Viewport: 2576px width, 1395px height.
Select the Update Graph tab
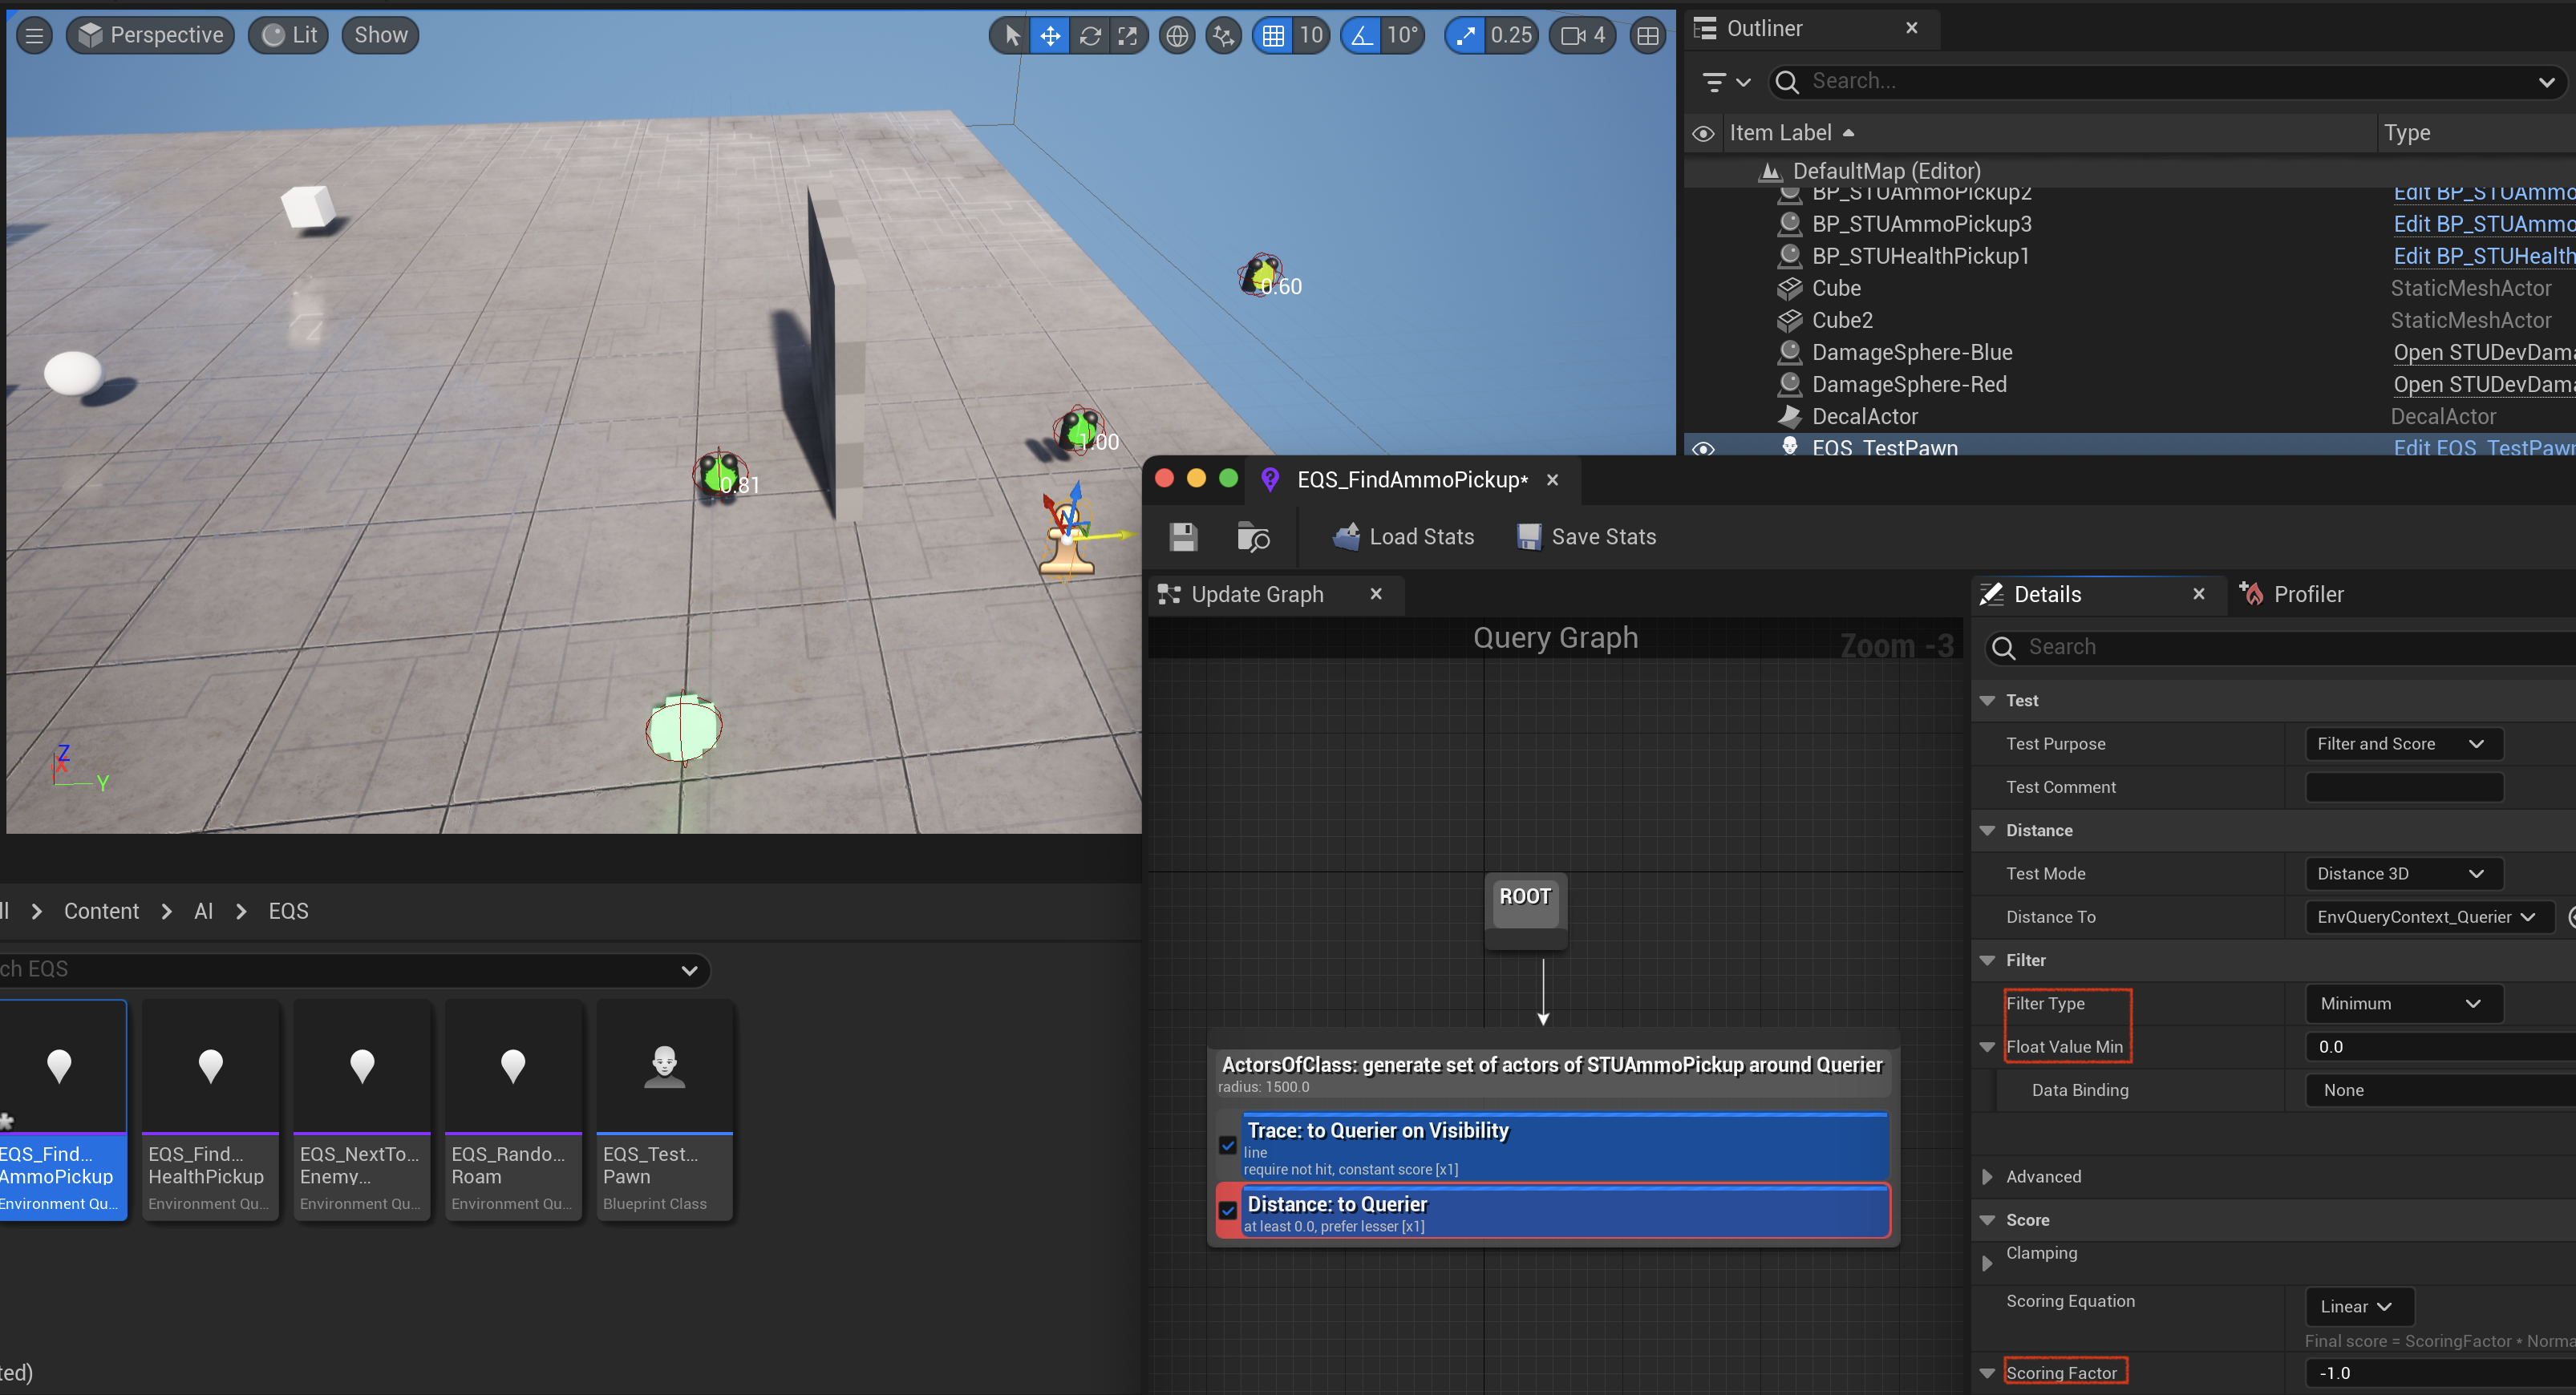1256,594
